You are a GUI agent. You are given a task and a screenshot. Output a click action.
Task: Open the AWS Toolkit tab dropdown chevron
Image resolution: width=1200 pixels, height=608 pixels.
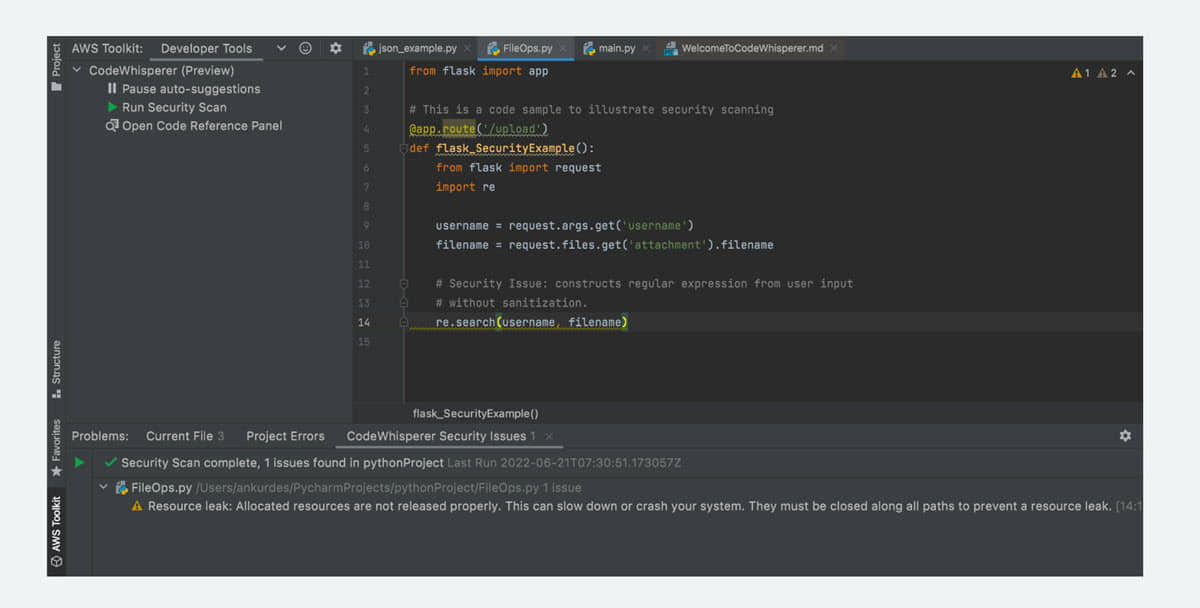[281, 48]
